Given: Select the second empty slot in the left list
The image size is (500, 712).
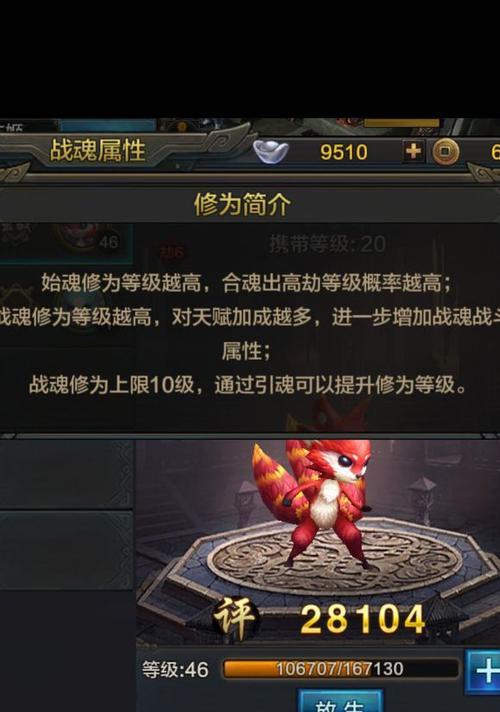Looking at the screenshot, I should tap(66, 550).
